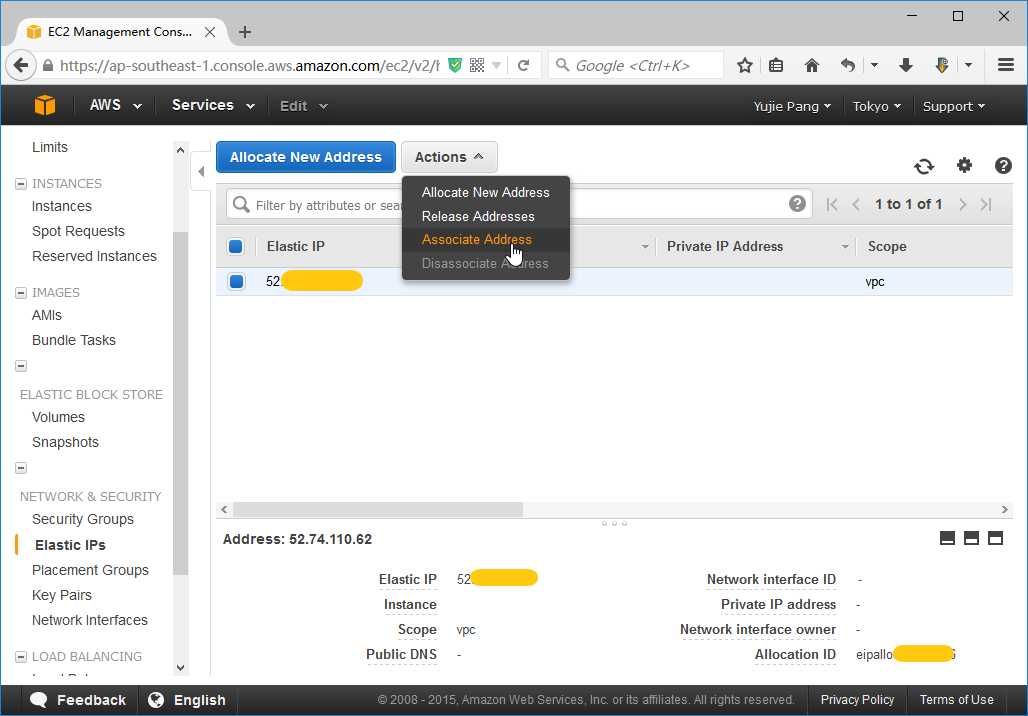Open Private IP Address column sort arrow
The width and height of the screenshot is (1028, 716).
tap(845, 247)
